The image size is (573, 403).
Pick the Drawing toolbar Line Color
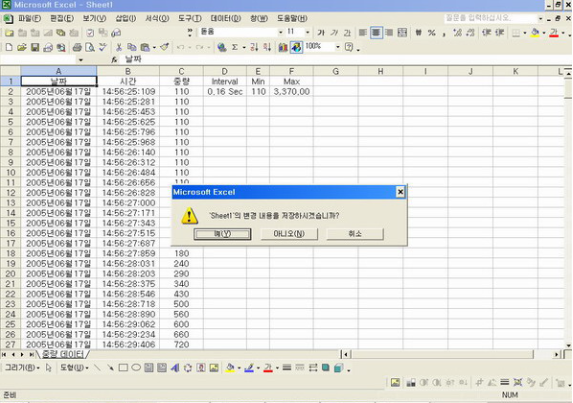pyautogui.click(x=249, y=368)
